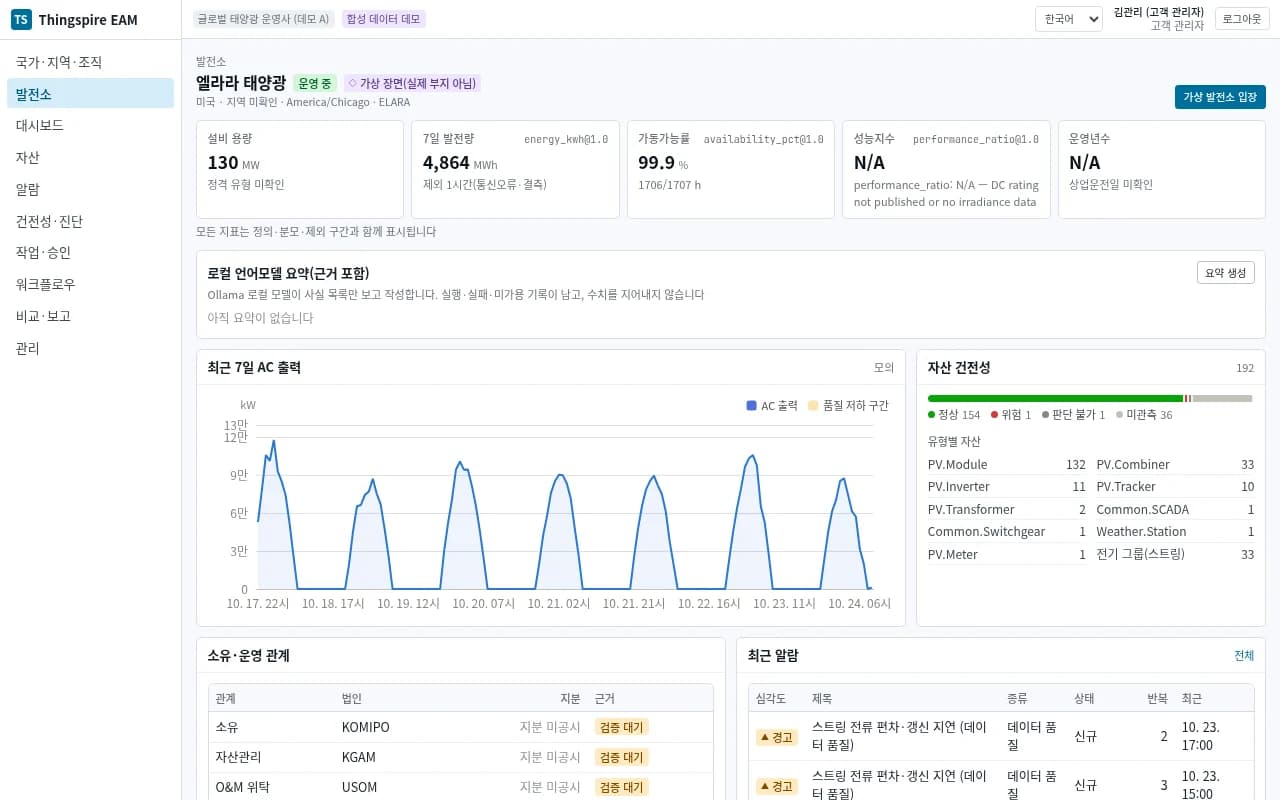Click the 정상 green status dot legend
Screen dimensions: 1280x800
pos(932,414)
